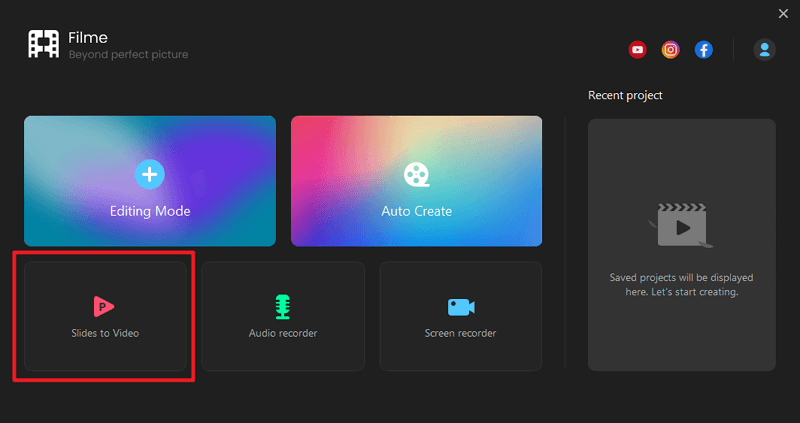800x423 pixels.
Task: Close the Filme start window
Action: point(783,14)
